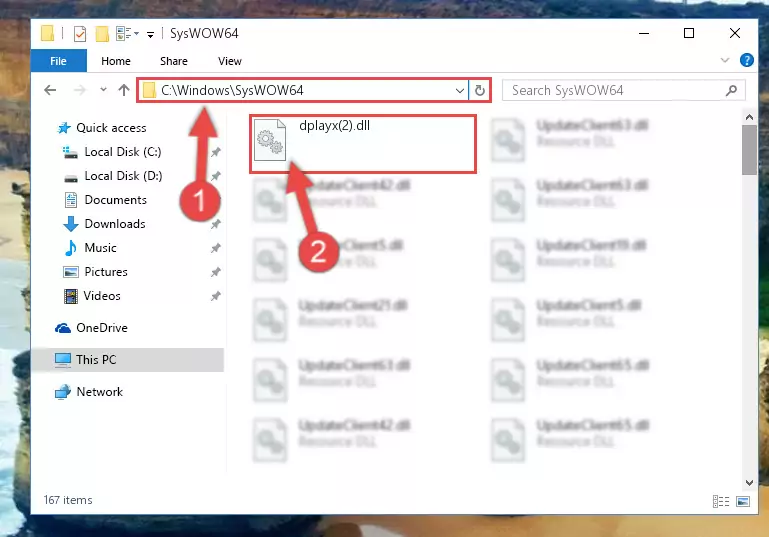Open Local Disk (C:) in sidebar
Image resolution: width=769 pixels, height=537 pixels.
pos(123,152)
